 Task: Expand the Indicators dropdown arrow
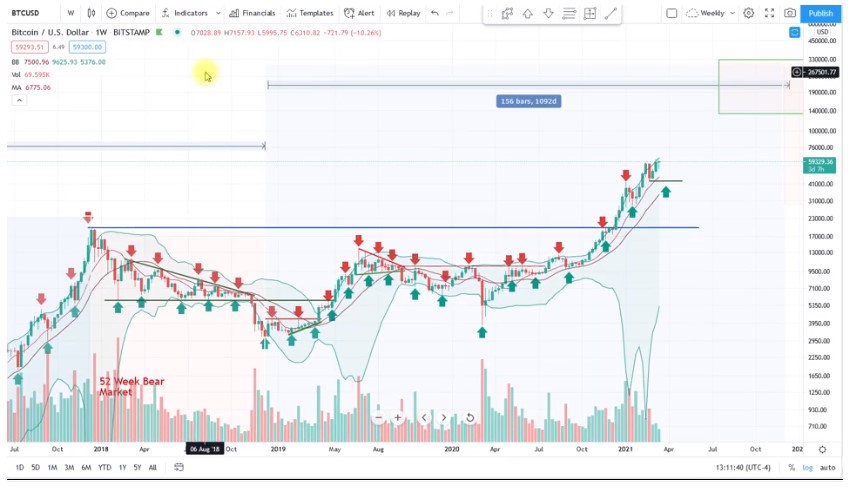click(216, 13)
